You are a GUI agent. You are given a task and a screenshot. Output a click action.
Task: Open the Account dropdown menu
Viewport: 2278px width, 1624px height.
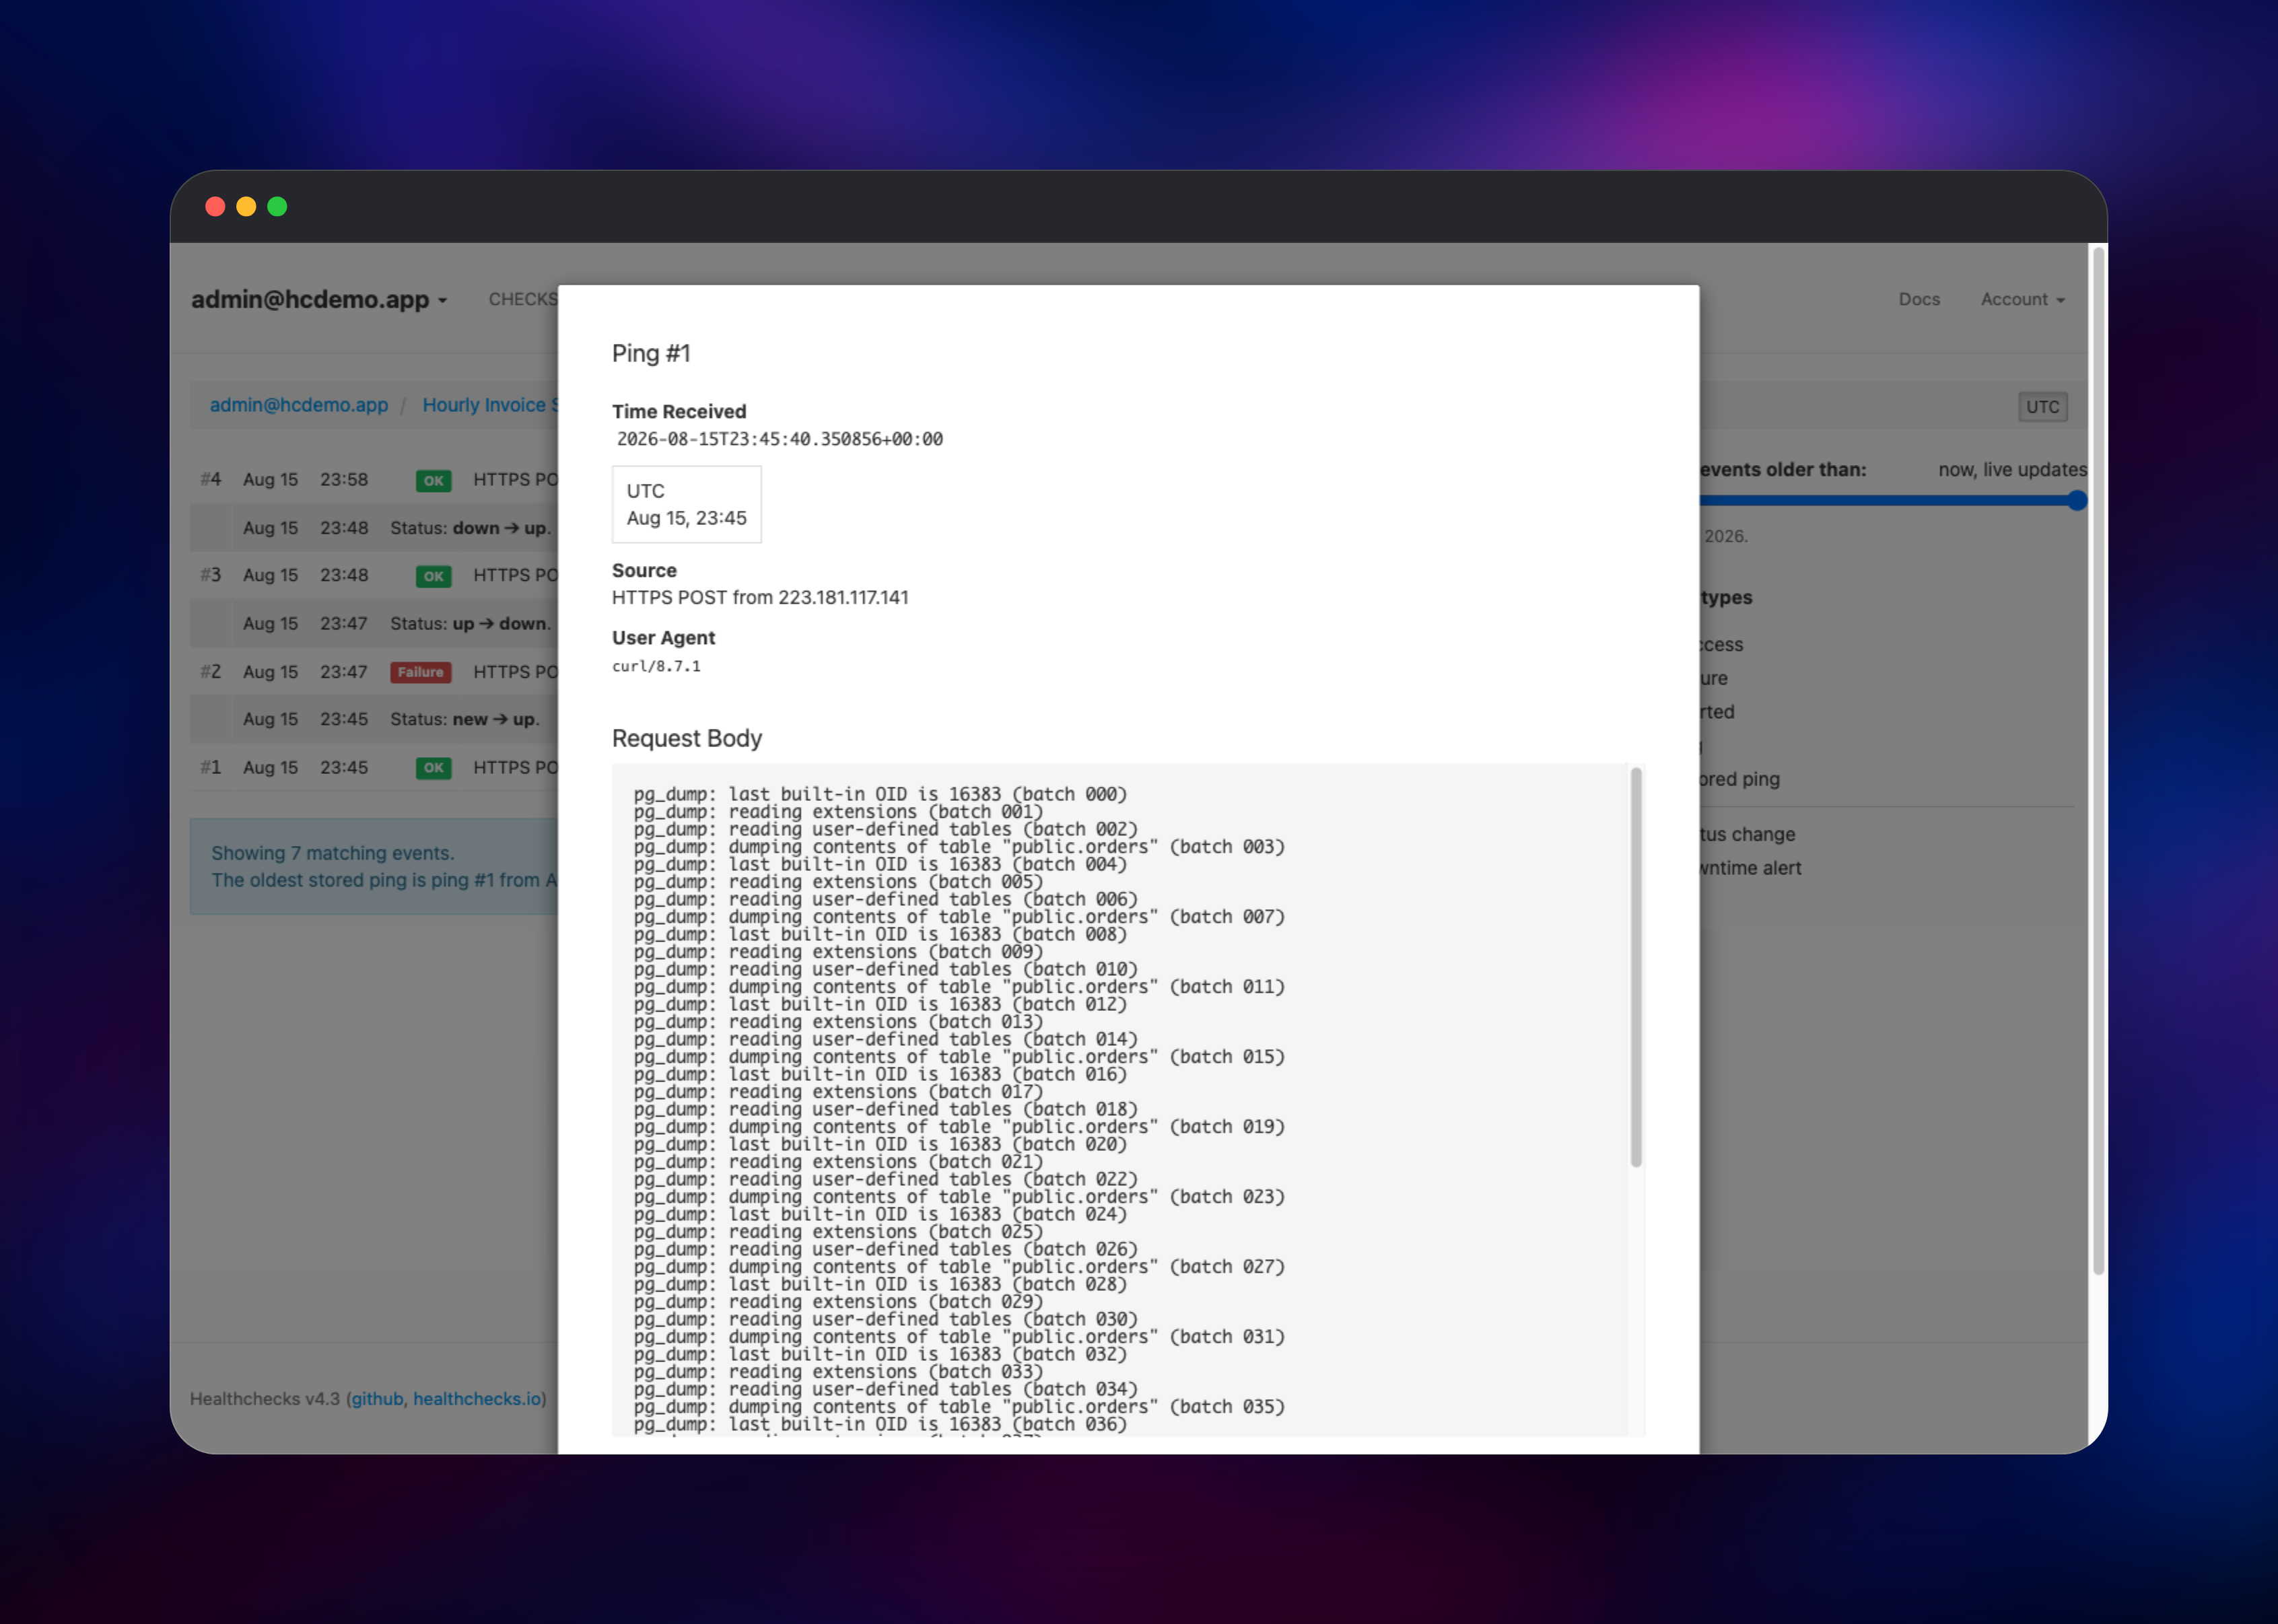click(2022, 299)
